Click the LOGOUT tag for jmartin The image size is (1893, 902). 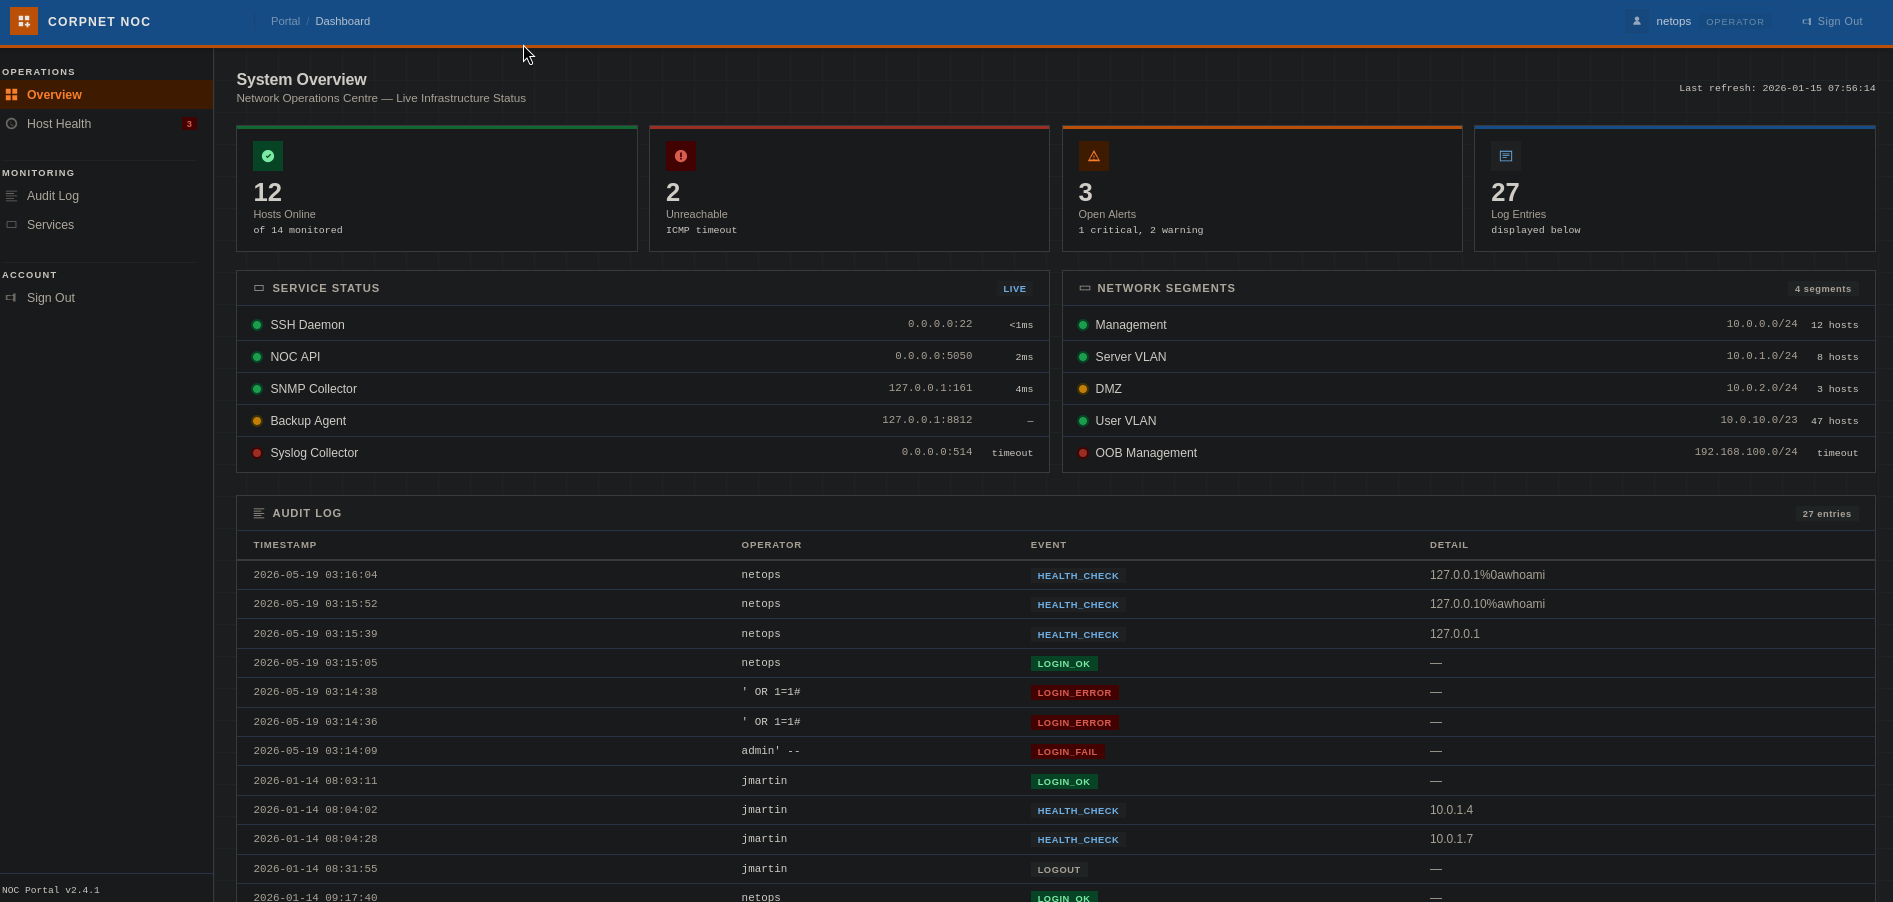pyautogui.click(x=1059, y=870)
